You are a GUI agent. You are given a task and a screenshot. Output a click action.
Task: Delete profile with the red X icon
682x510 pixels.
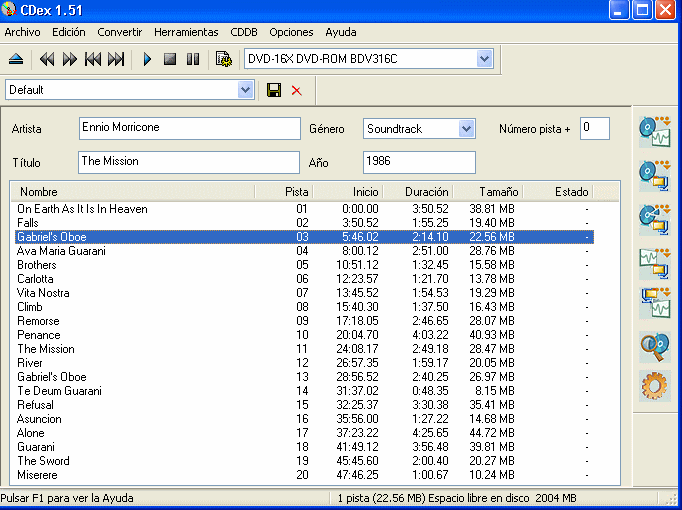click(x=296, y=90)
